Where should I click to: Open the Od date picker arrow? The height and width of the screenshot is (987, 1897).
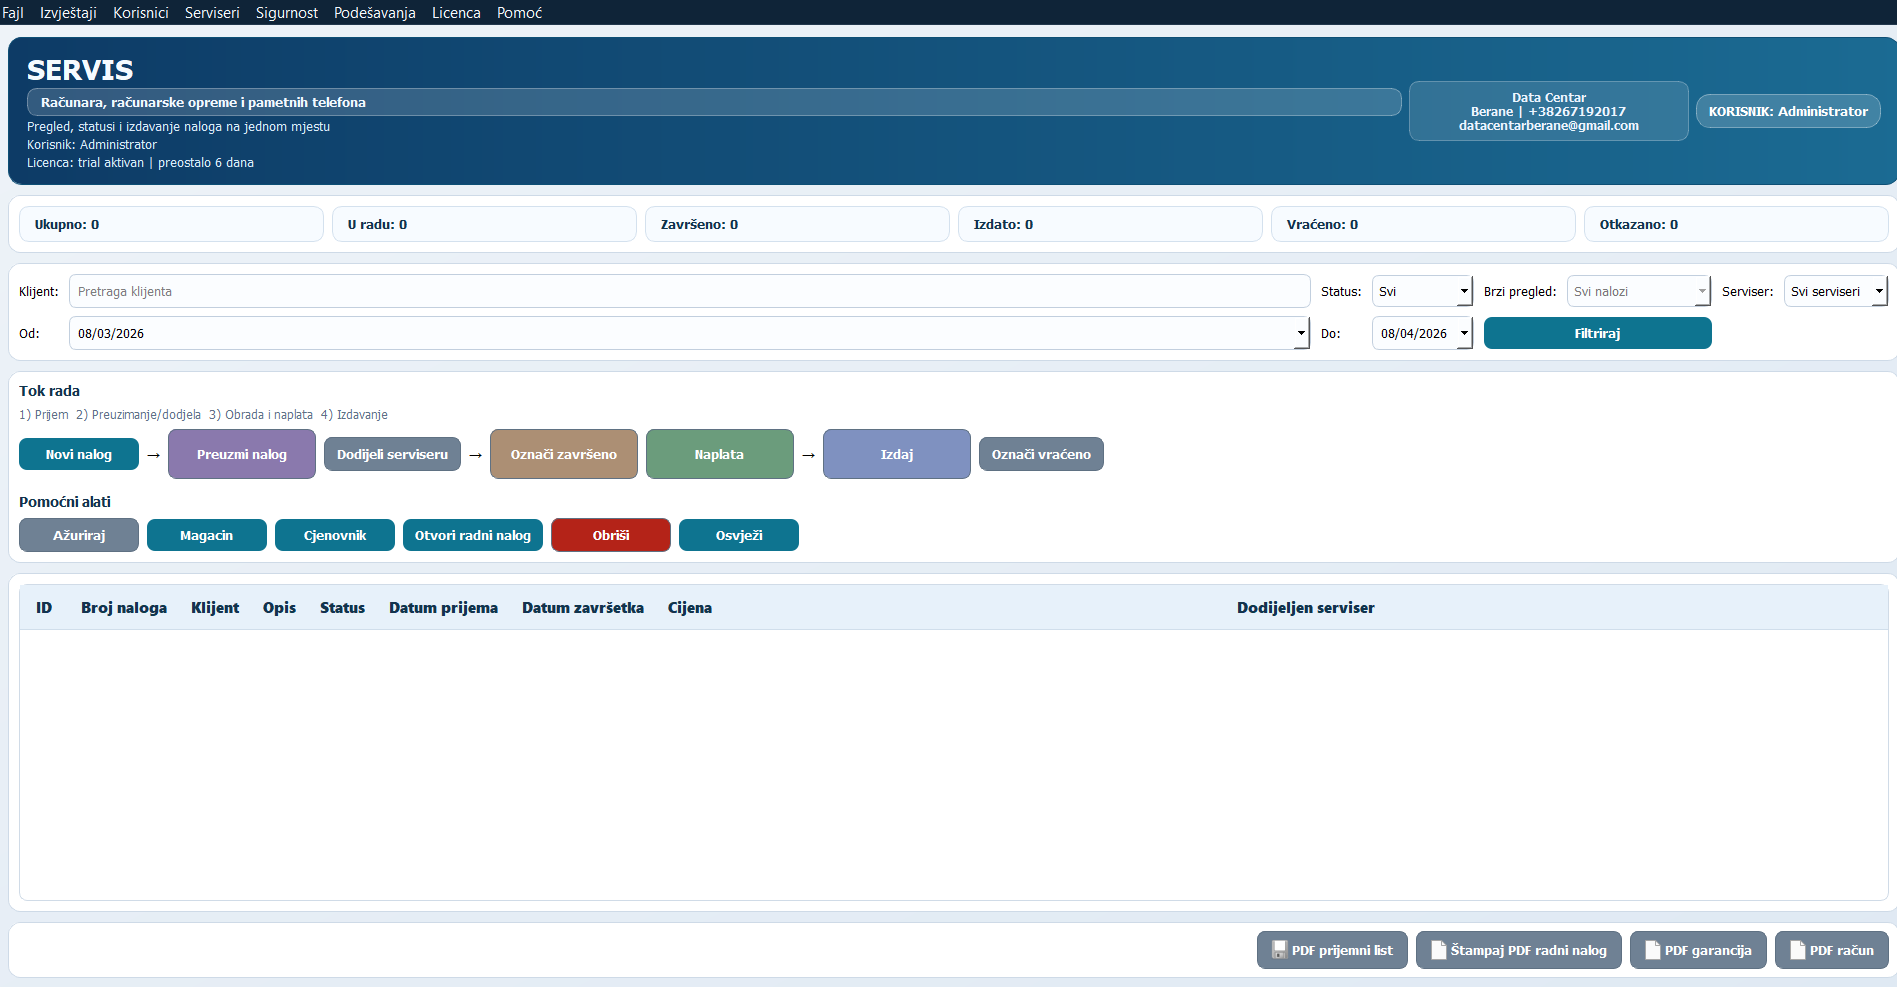point(1301,334)
